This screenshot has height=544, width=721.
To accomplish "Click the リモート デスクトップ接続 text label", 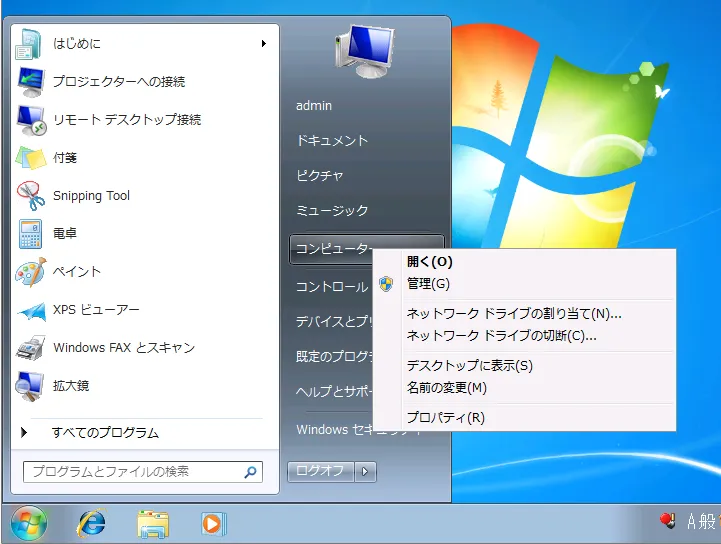I will (x=127, y=120).
